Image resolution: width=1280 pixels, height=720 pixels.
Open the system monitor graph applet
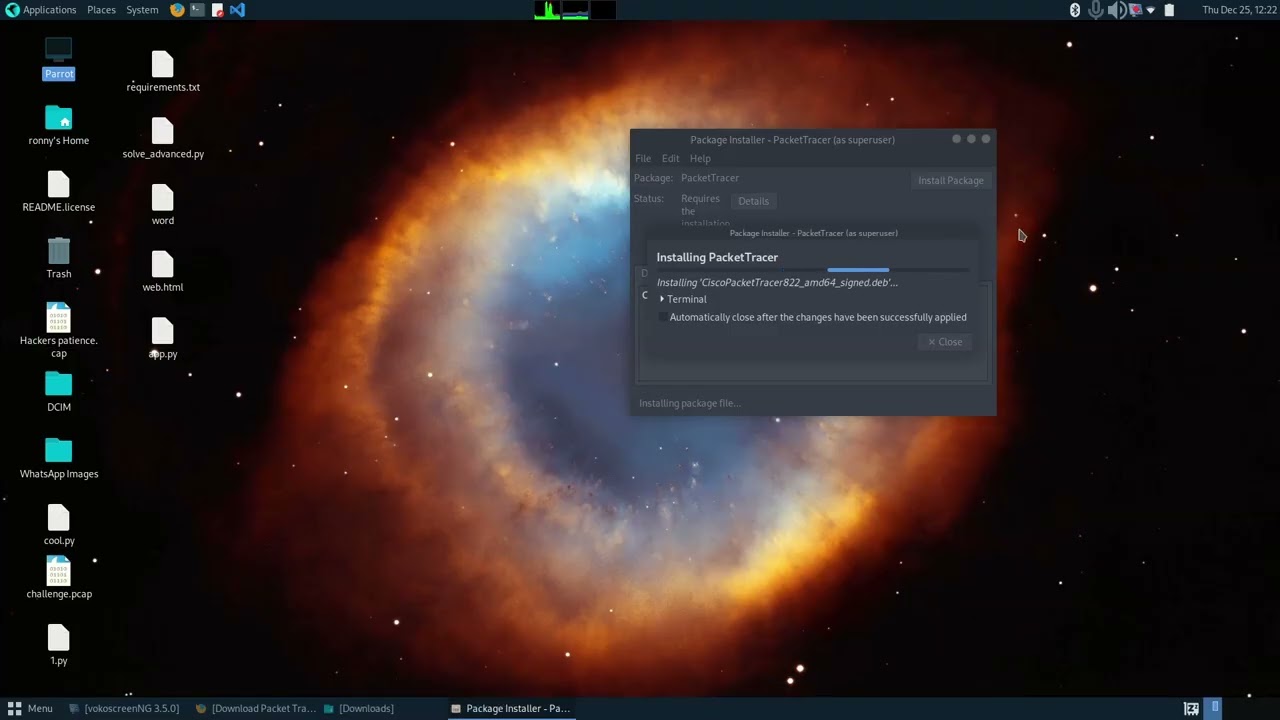575,10
